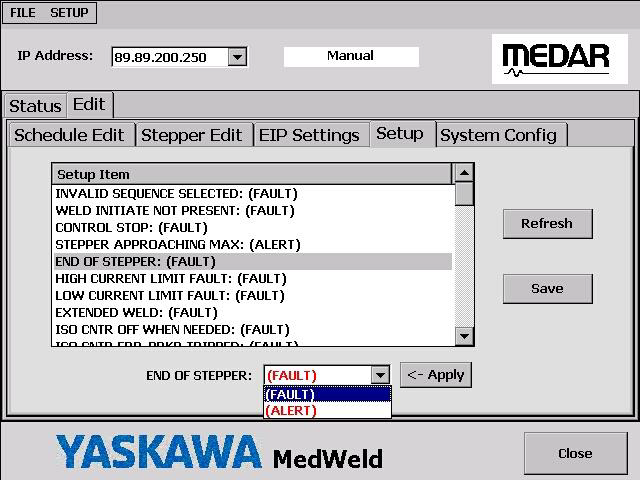This screenshot has height=480, width=640.
Task: Open the FILE menu
Action: point(22,13)
